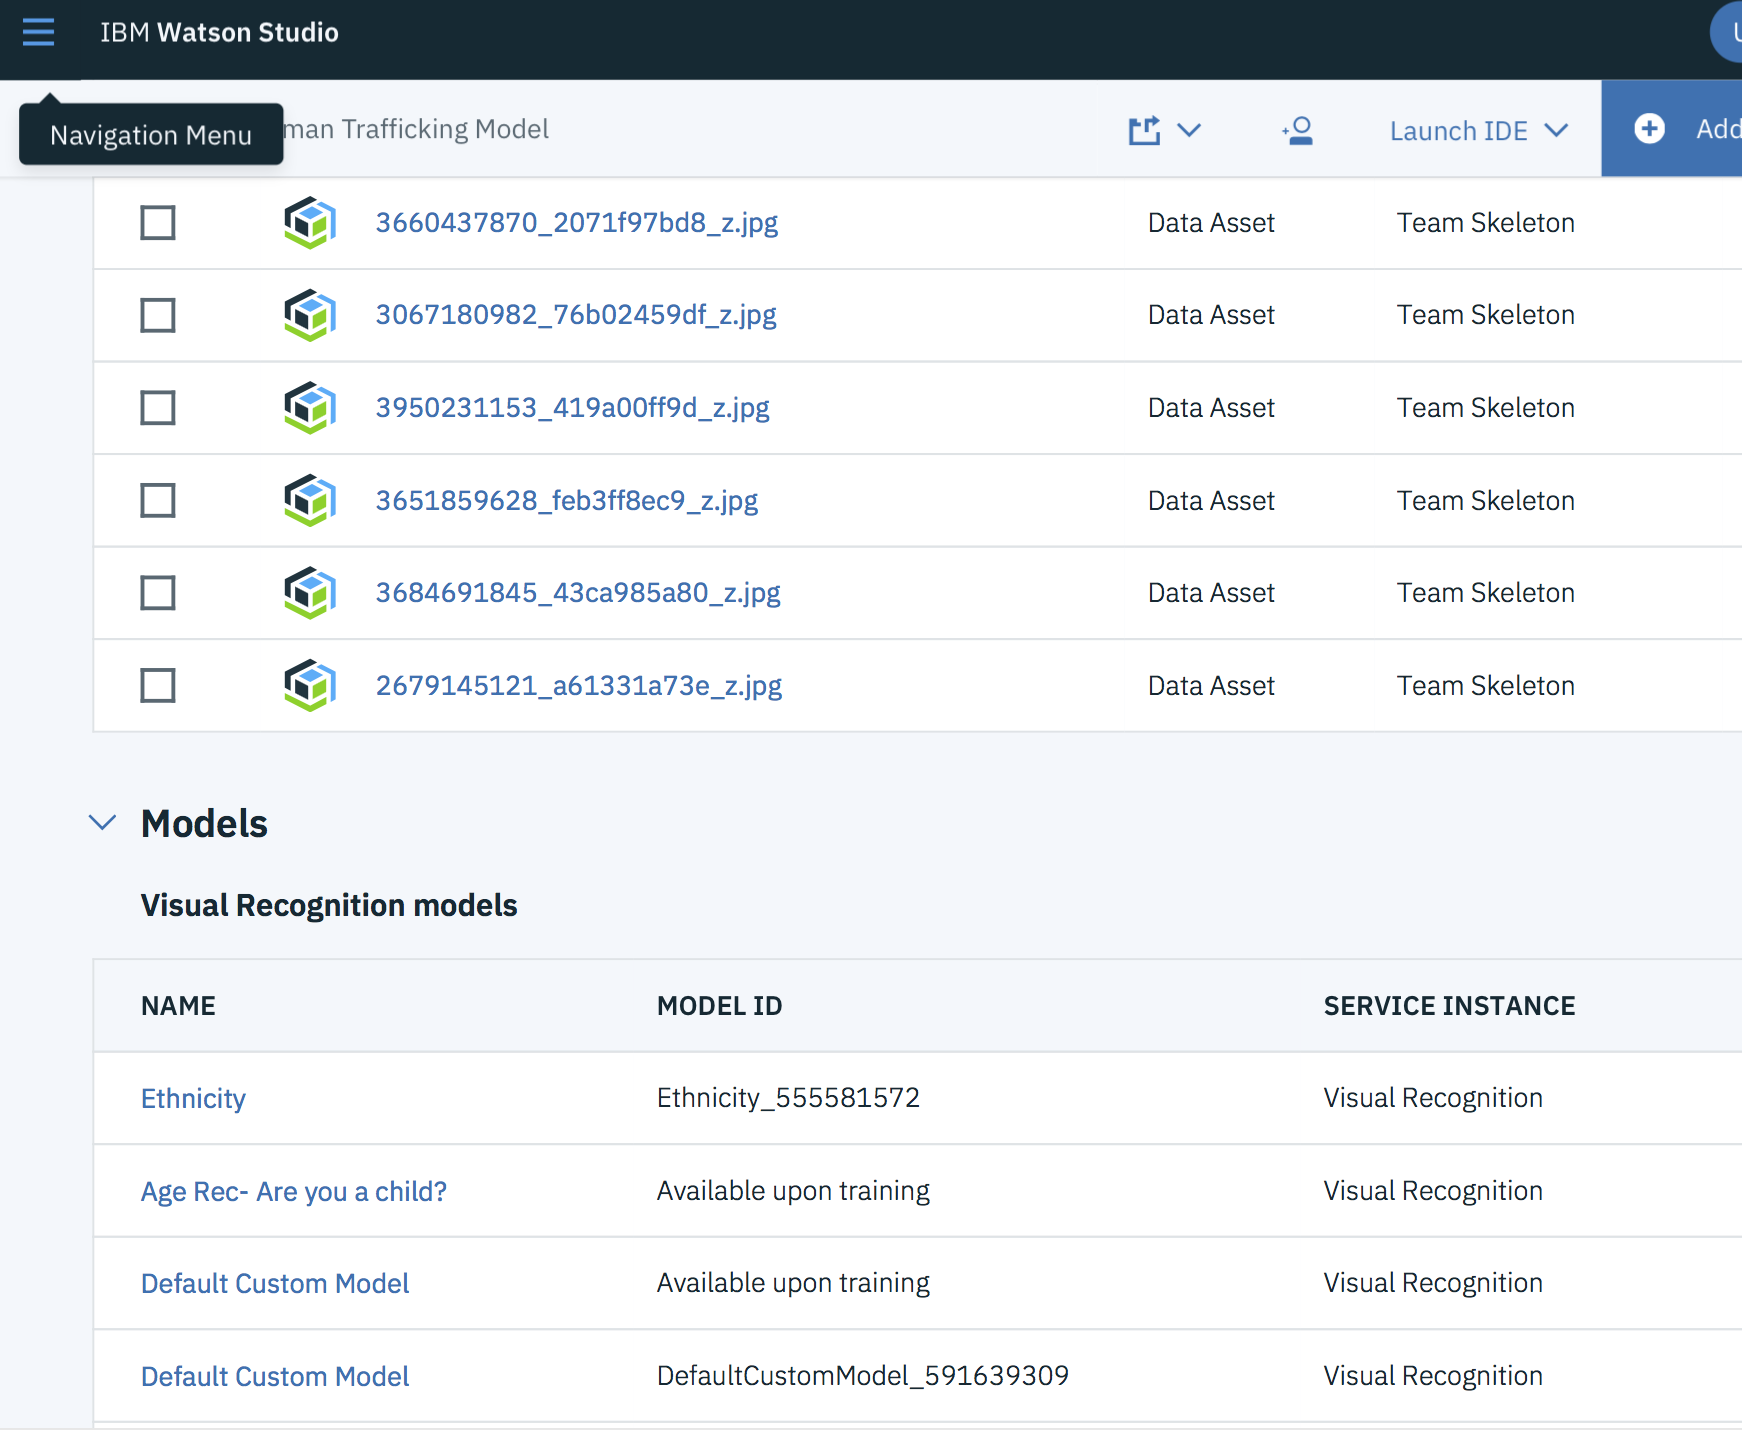This screenshot has height=1430, width=1742.
Task: Open the Ethnicity model
Action: click(193, 1098)
